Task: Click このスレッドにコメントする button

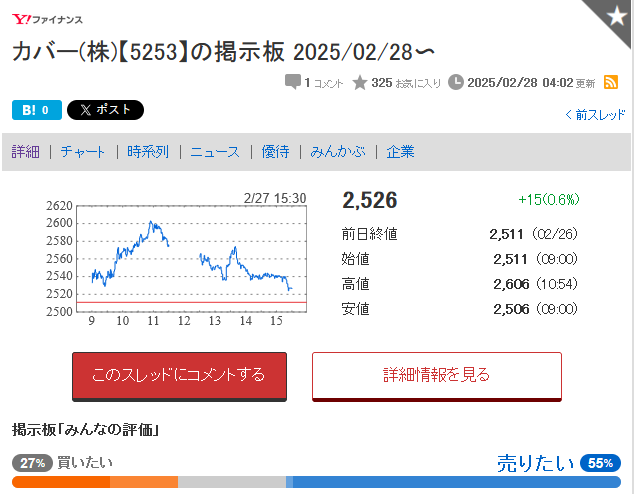Action: pyautogui.click(x=180, y=376)
